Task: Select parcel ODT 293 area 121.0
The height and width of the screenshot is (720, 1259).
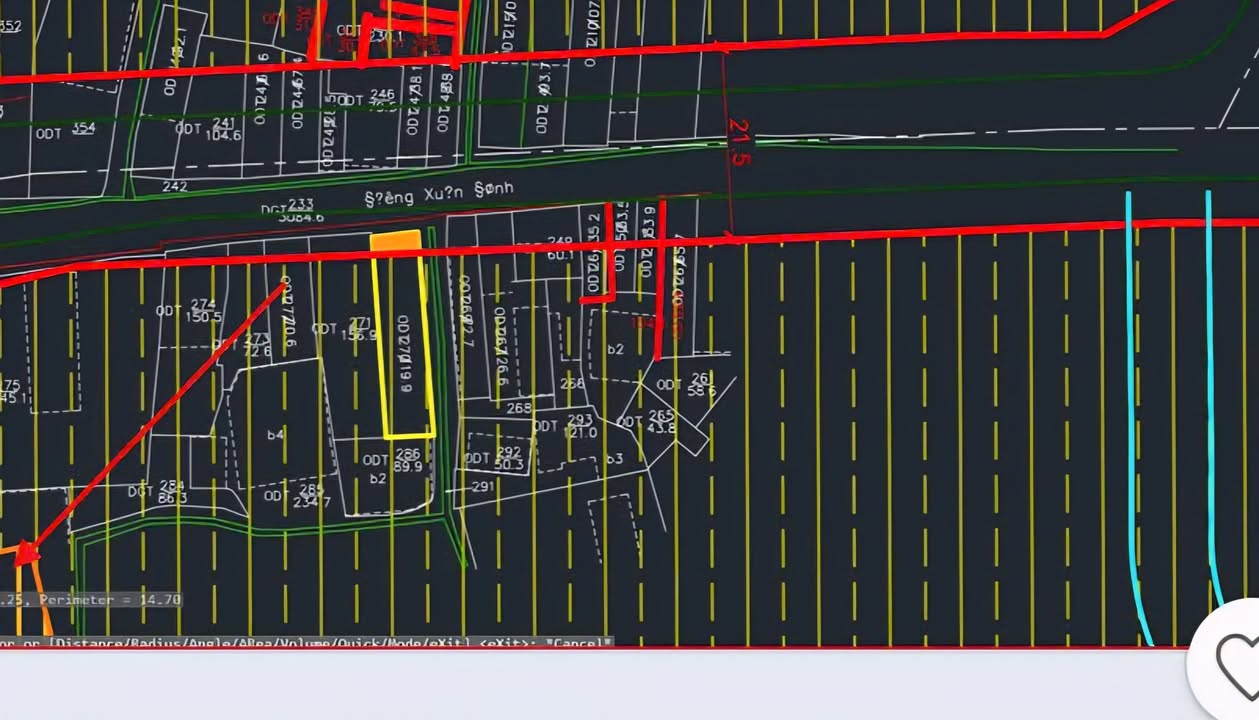Action: 564,426
